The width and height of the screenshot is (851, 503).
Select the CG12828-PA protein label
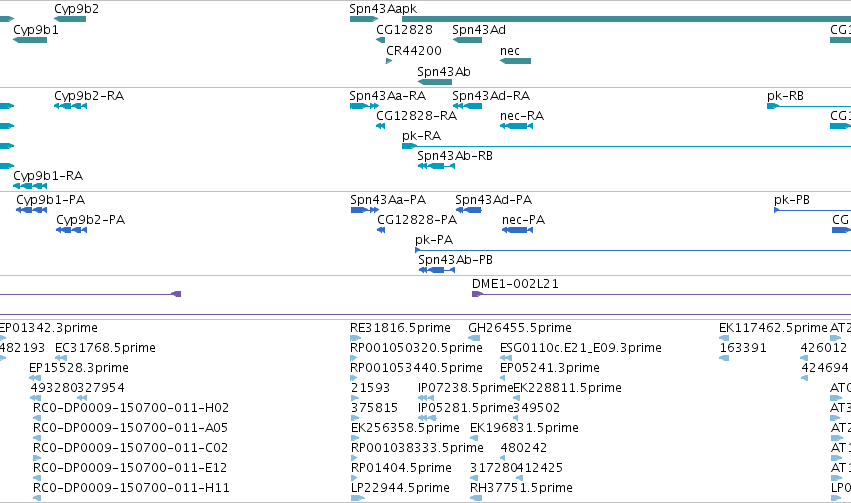pos(417,220)
